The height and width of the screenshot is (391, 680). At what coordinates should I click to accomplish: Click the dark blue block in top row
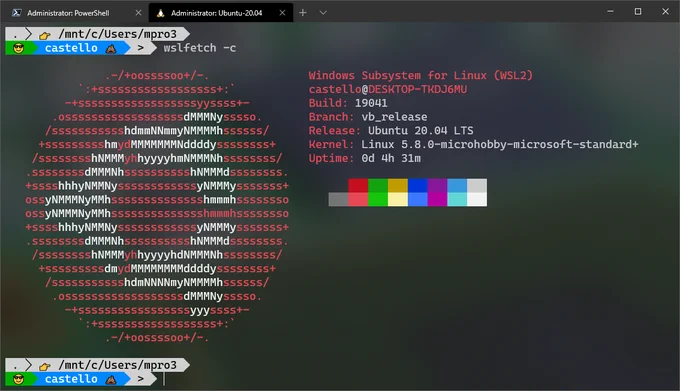418,185
